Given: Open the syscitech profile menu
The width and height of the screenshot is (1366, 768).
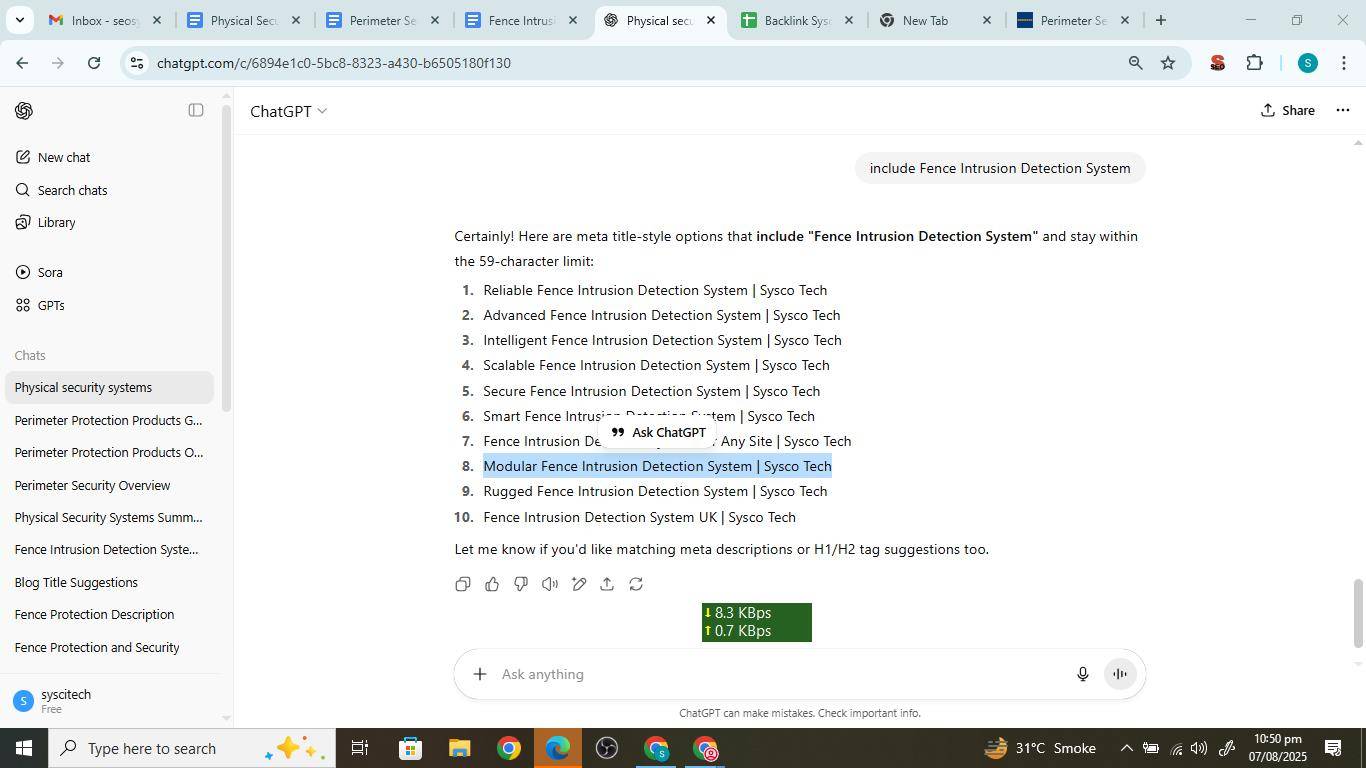Looking at the screenshot, I should [110, 701].
